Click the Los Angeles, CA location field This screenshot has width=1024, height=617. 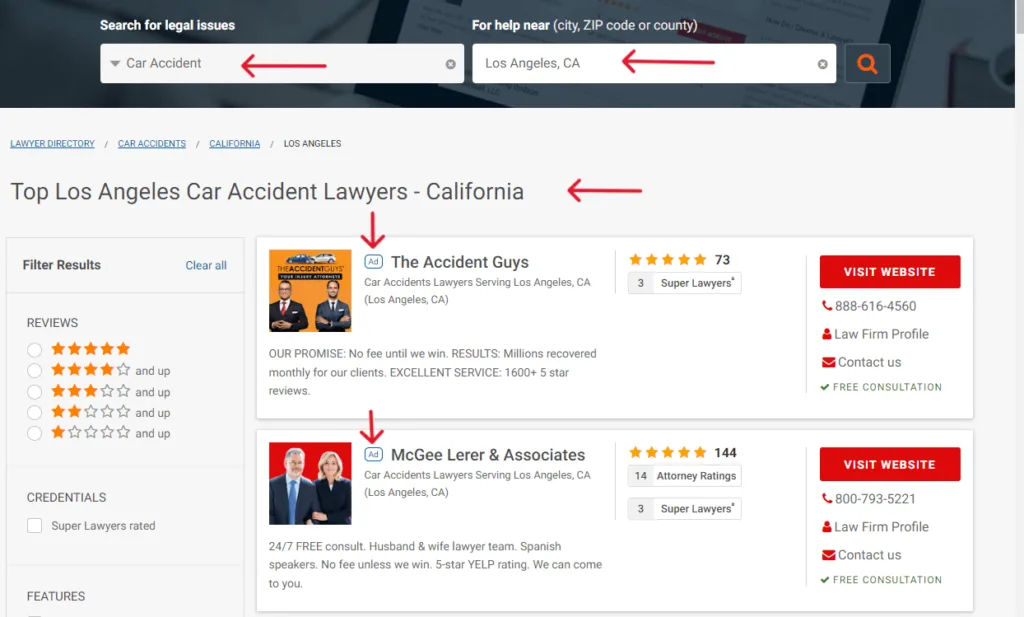coord(654,63)
